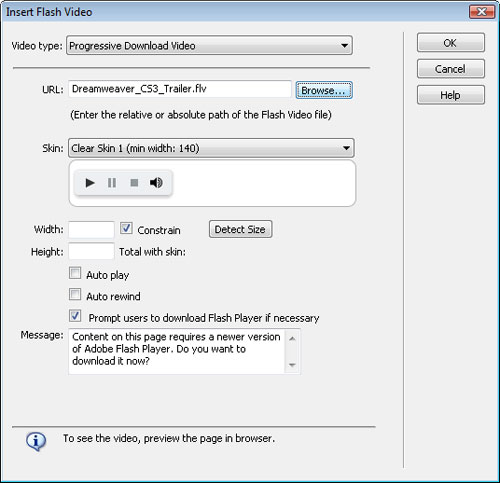Image resolution: width=500 pixels, height=483 pixels.
Task: Open Help for Insert Flash Video
Action: tap(451, 95)
